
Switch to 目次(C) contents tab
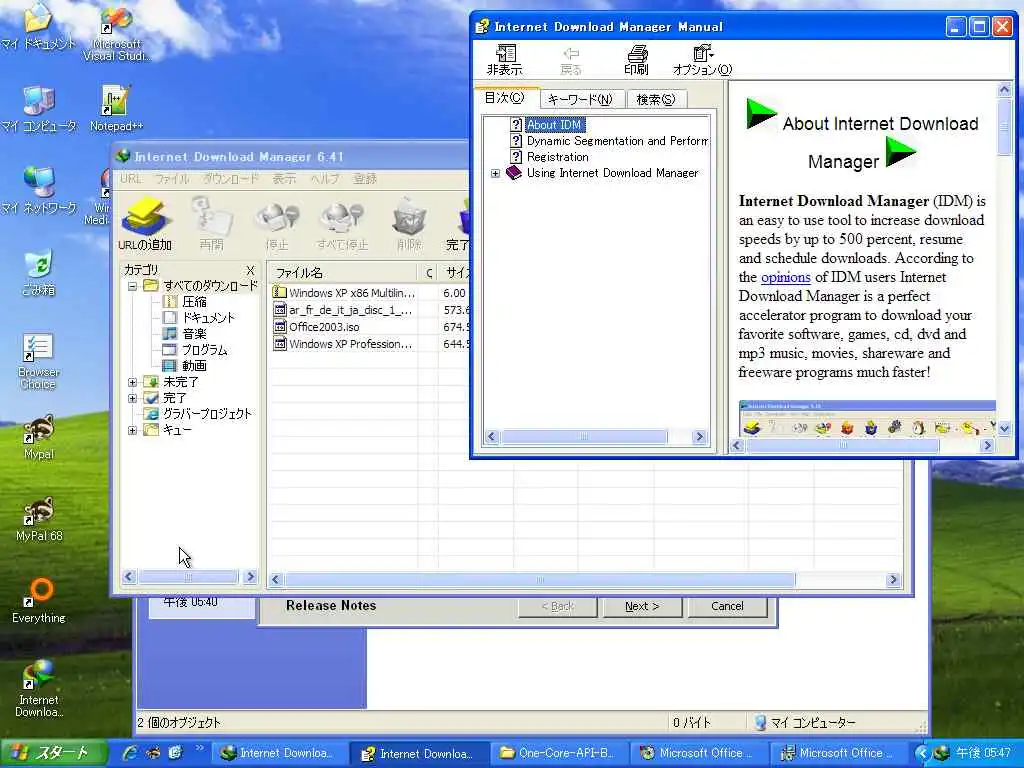[504, 98]
